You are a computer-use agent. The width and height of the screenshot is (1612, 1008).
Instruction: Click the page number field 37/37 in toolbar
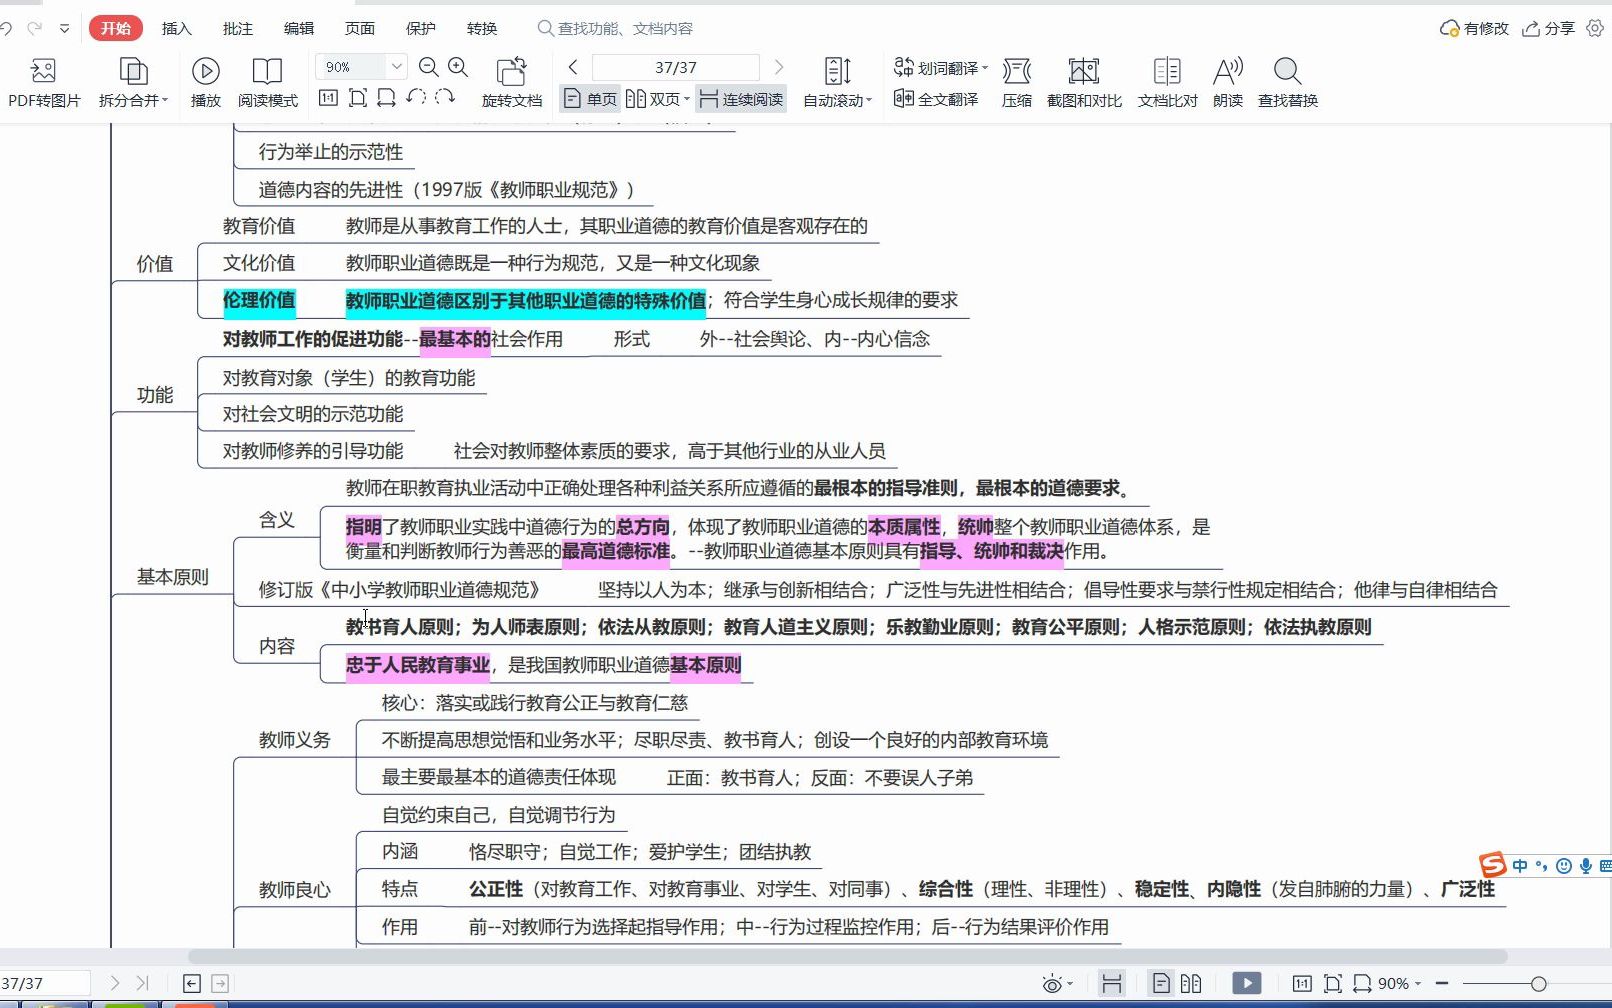click(675, 67)
